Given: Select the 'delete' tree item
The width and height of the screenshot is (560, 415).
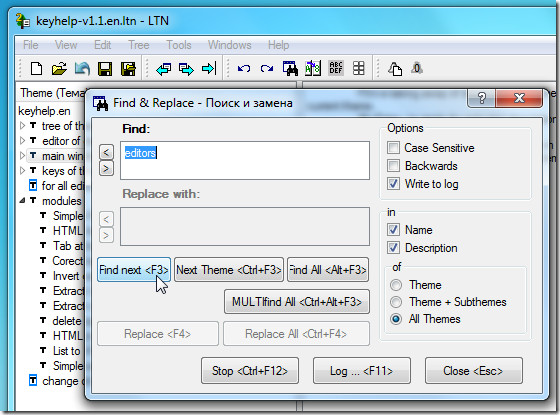Looking at the screenshot, I should click(66, 321).
